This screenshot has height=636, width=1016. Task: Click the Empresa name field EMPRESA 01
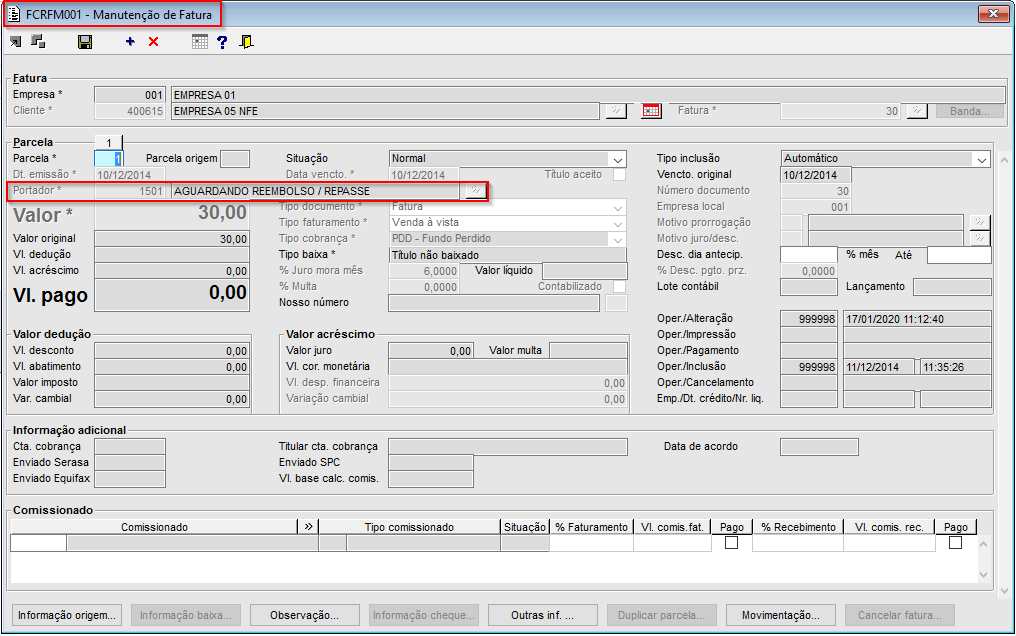click(588, 95)
